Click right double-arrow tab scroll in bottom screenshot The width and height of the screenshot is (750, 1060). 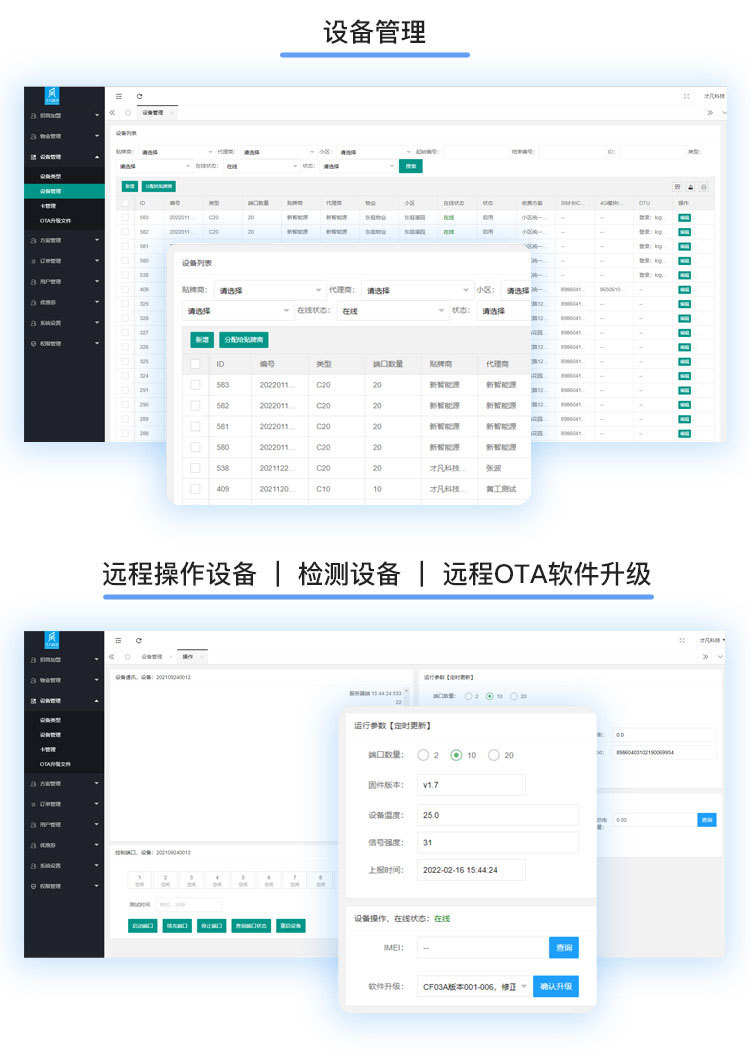tap(705, 656)
